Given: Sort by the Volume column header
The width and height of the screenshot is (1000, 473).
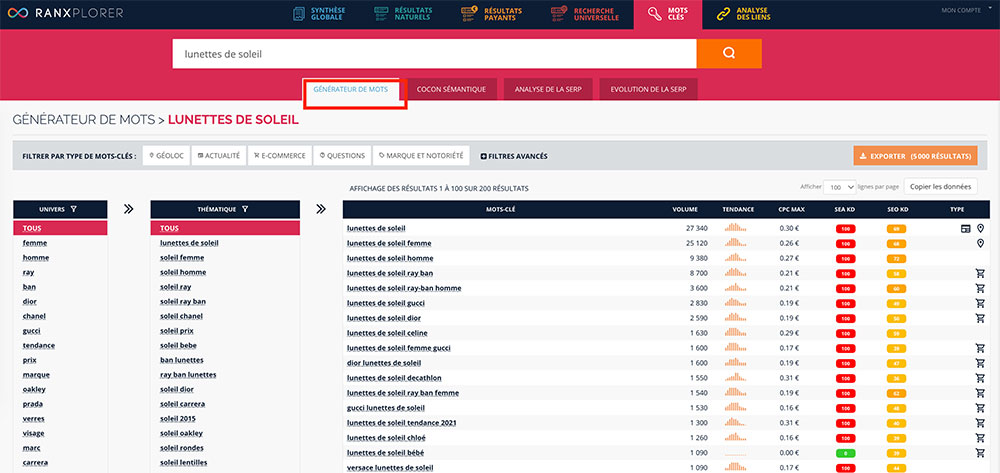Looking at the screenshot, I should click(685, 209).
